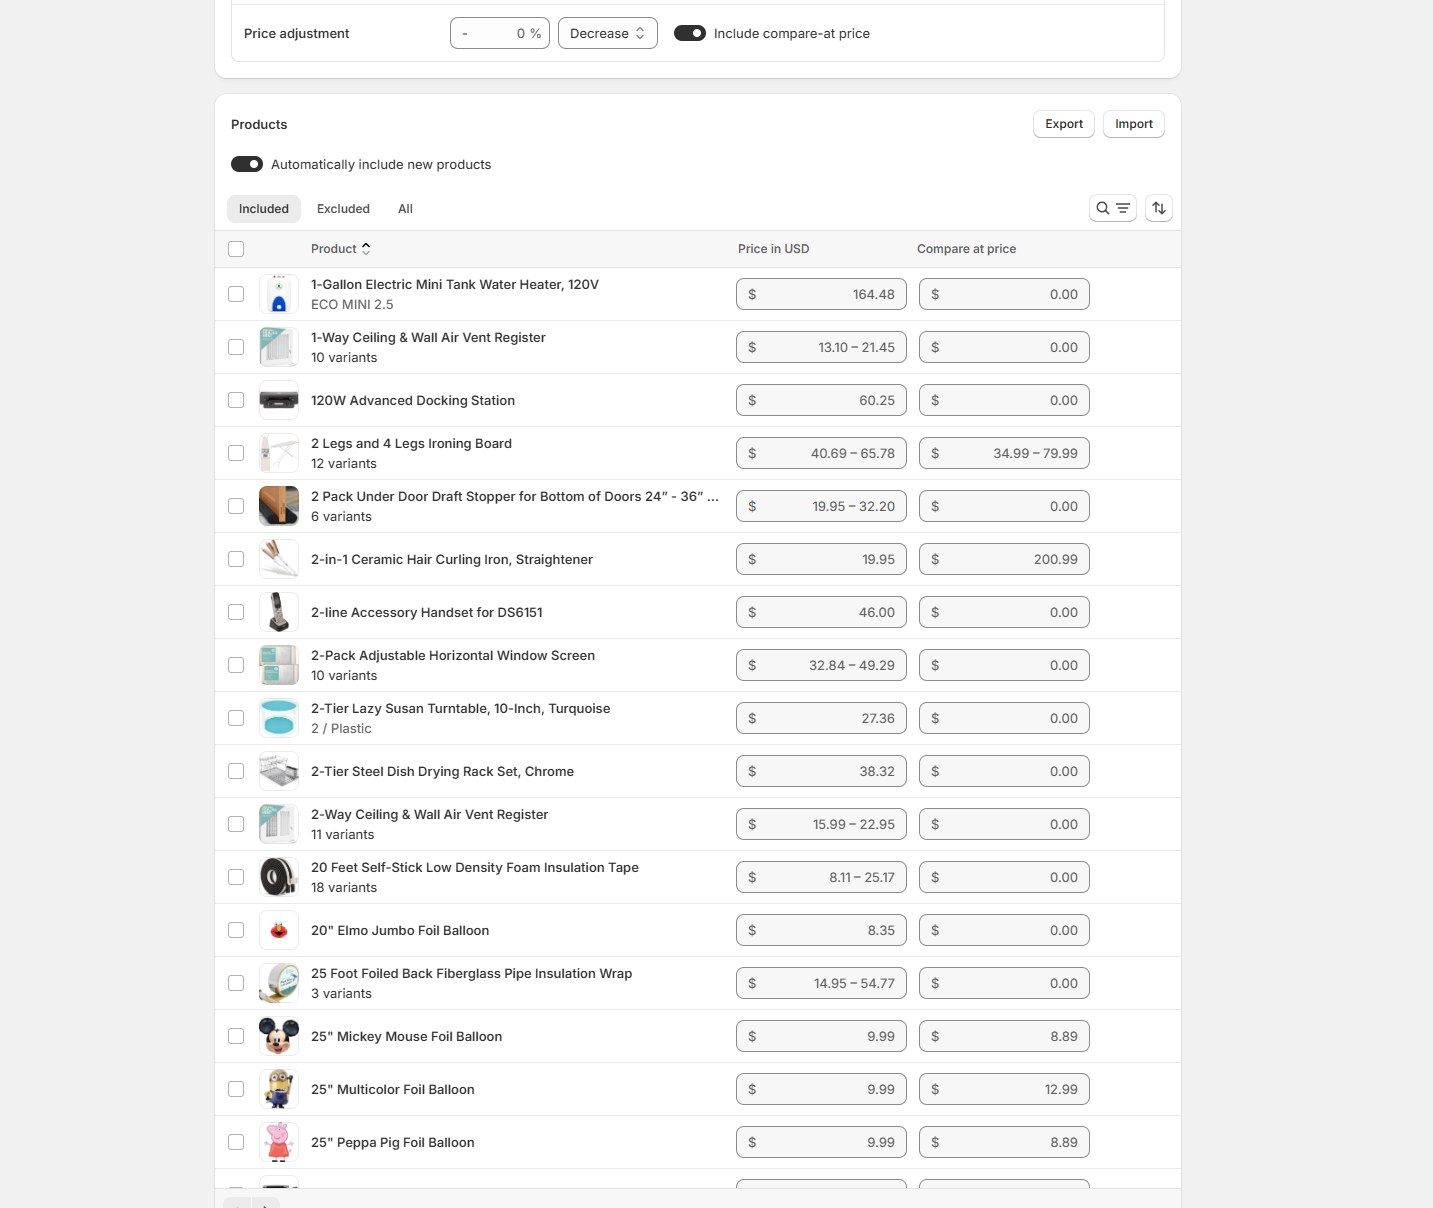
Task: Open 2 Legs and 4 Legs Ironing Board product
Action: pyautogui.click(x=411, y=444)
